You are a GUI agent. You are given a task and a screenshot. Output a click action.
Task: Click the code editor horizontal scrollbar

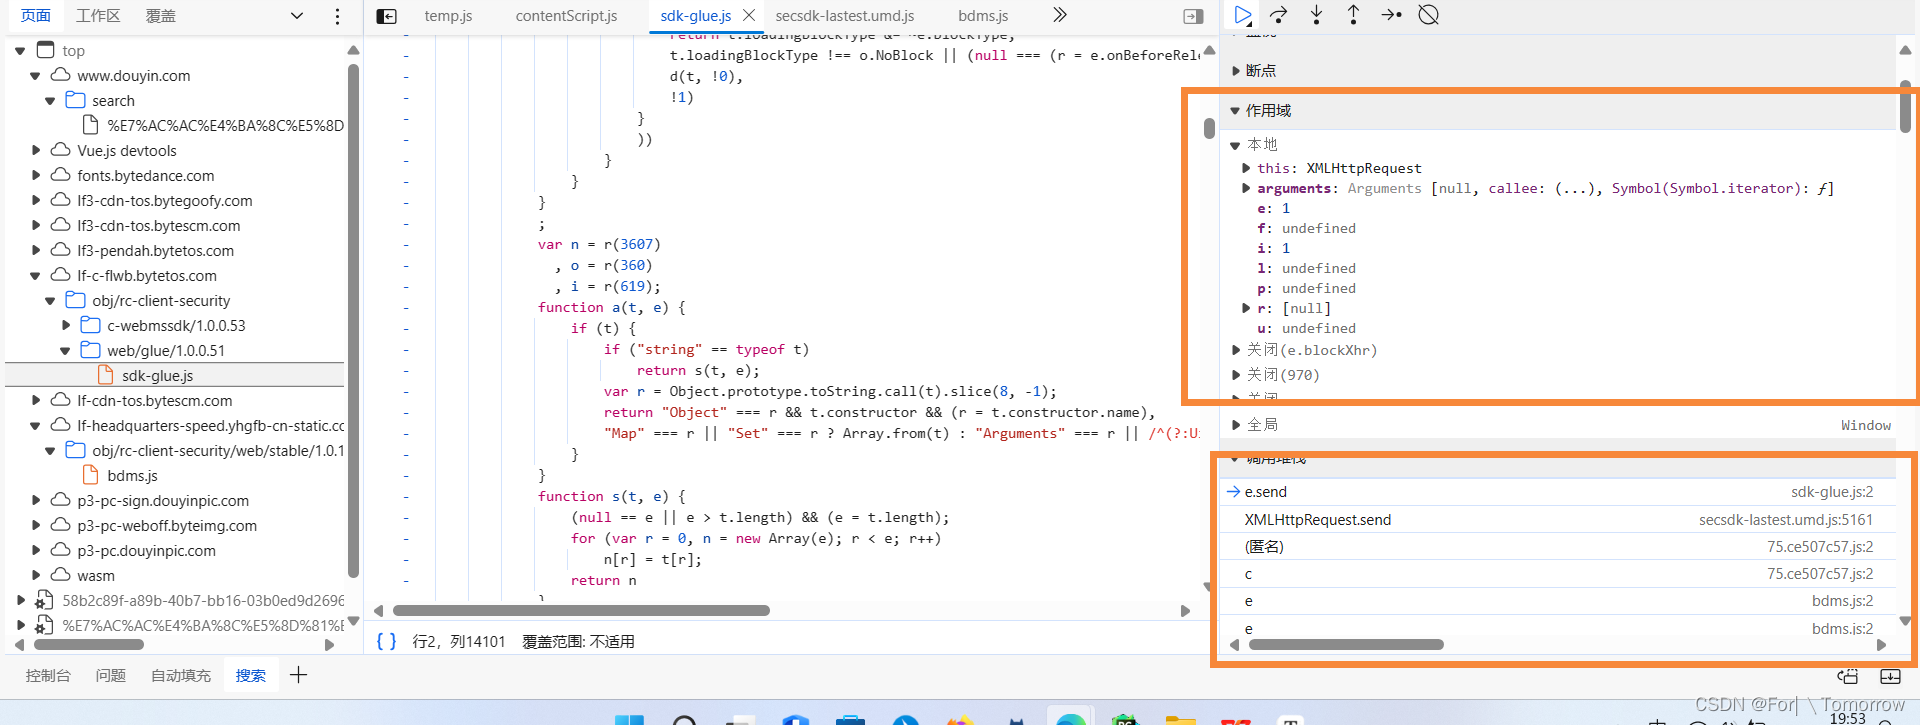tap(581, 611)
